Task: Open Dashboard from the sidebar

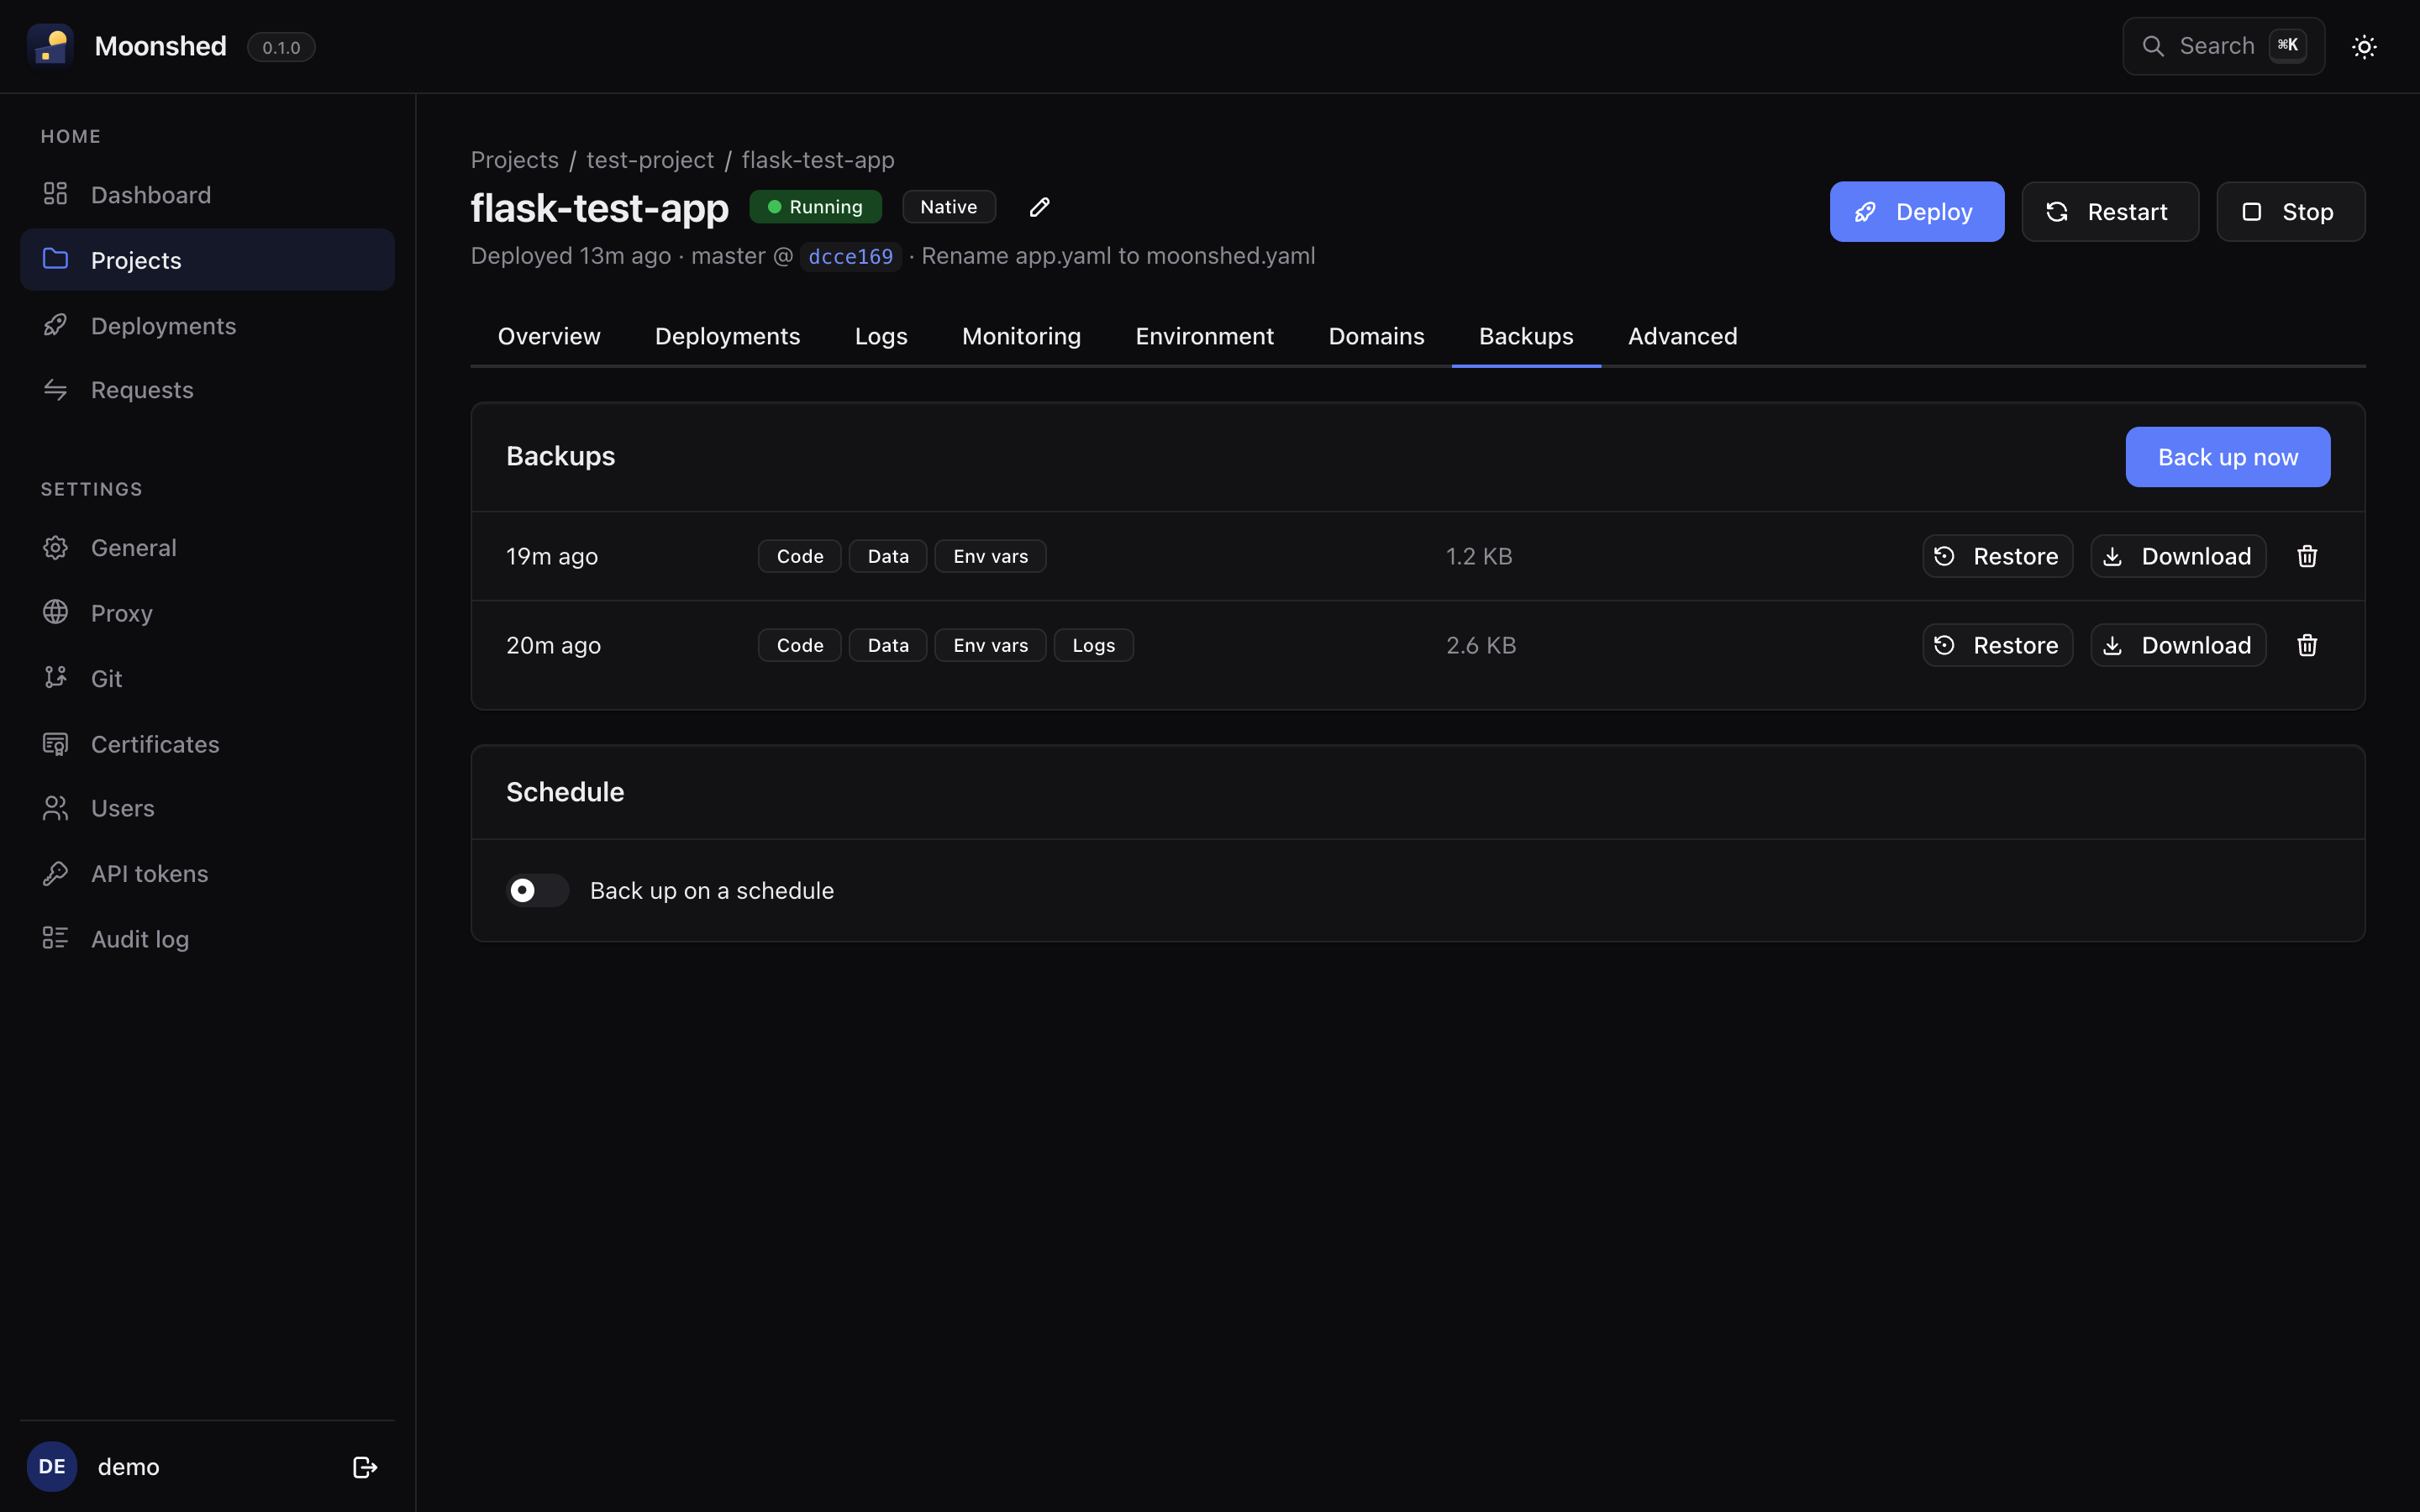Action: tap(207, 194)
